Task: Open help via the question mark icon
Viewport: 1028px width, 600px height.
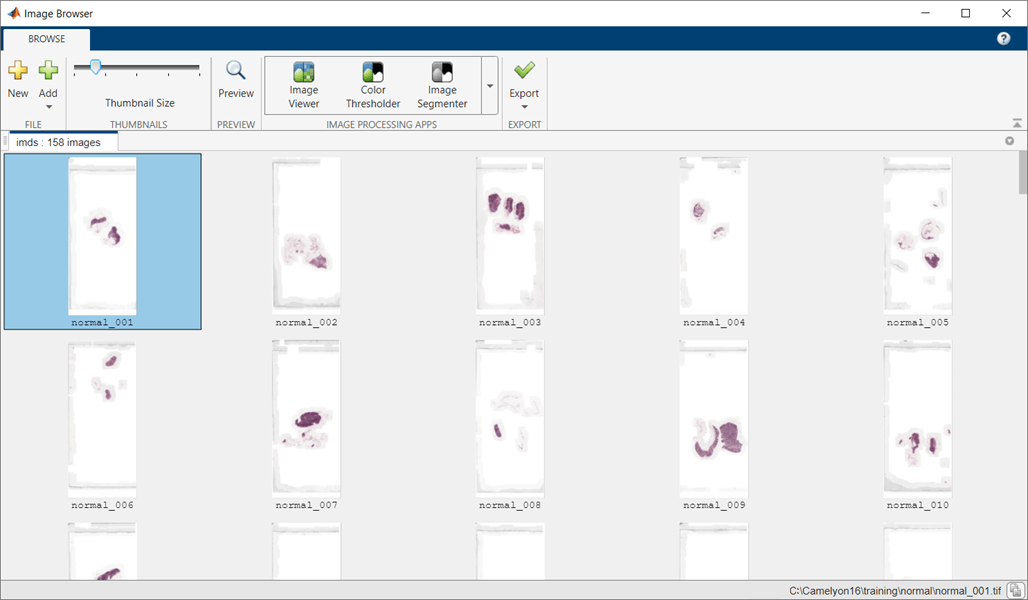Action: coord(1003,37)
